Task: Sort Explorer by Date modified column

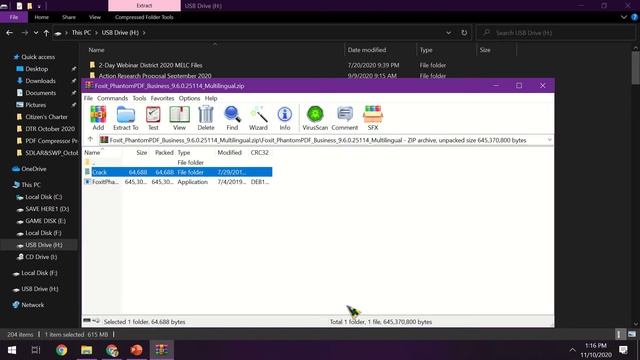Action: (367, 50)
